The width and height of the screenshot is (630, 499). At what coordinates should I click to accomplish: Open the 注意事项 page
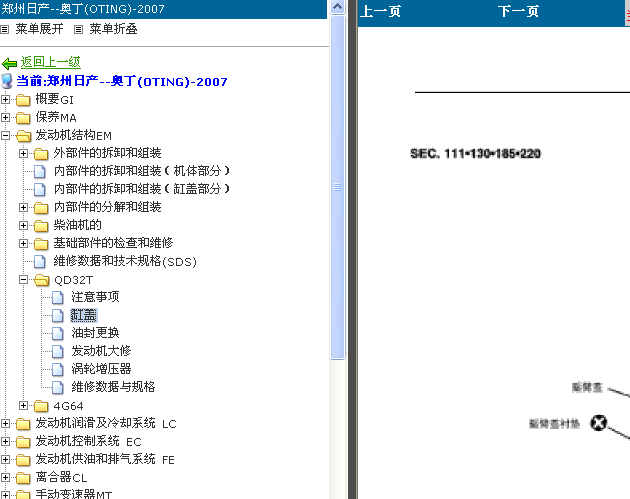[x=95, y=297]
